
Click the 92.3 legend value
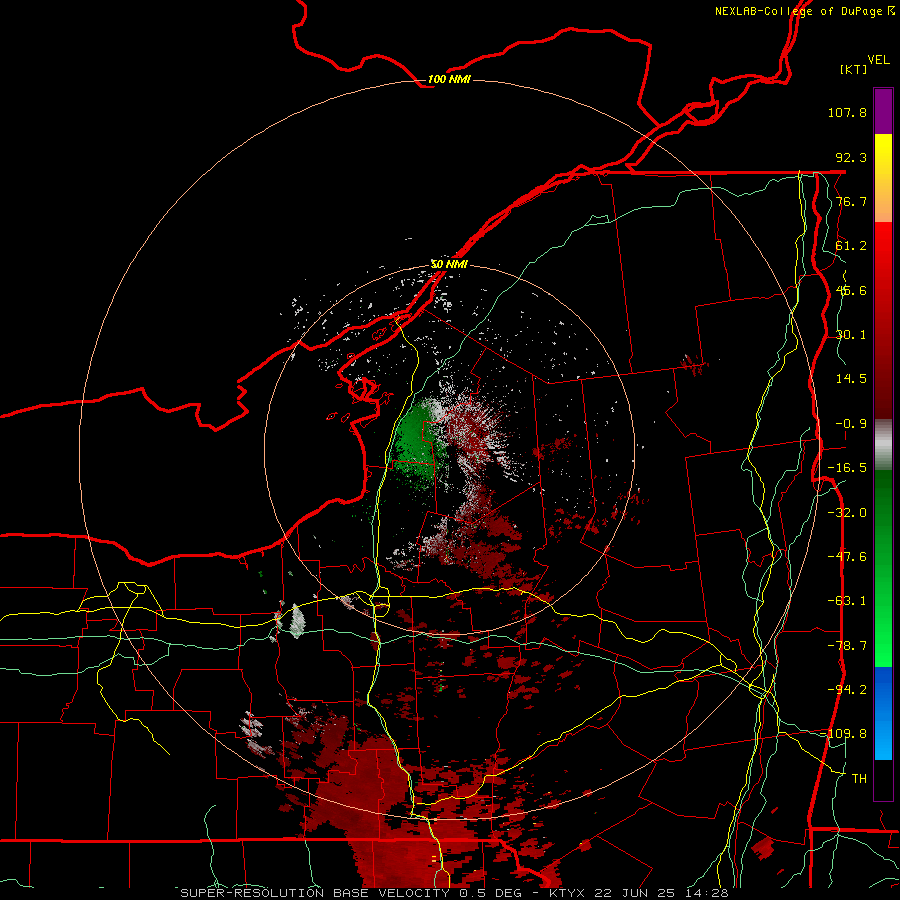click(851, 157)
